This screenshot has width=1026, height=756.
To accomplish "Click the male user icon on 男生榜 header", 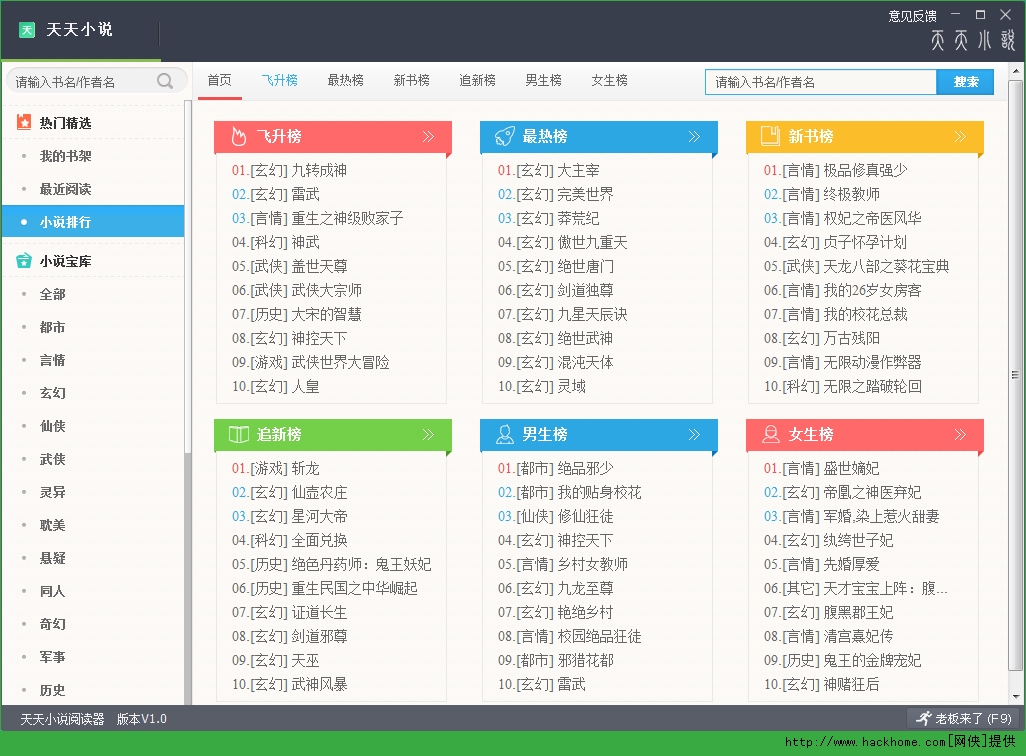I will point(504,434).
